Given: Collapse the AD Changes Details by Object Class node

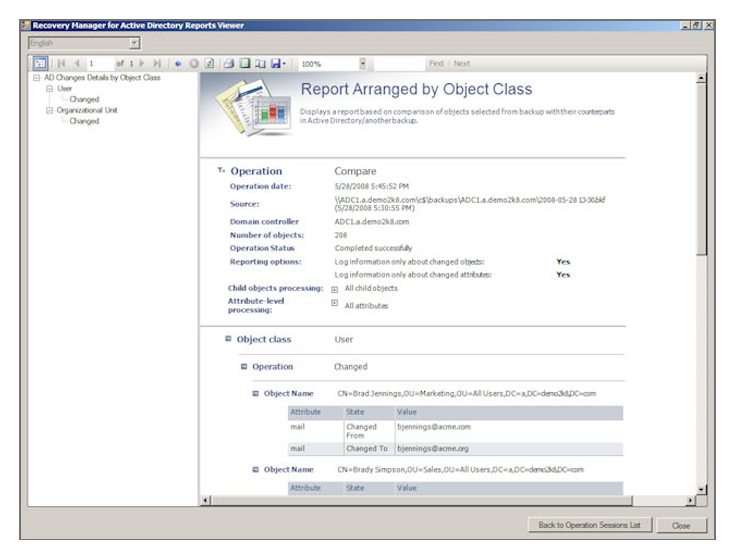Looking at the screenshot, I should [37, 78].
